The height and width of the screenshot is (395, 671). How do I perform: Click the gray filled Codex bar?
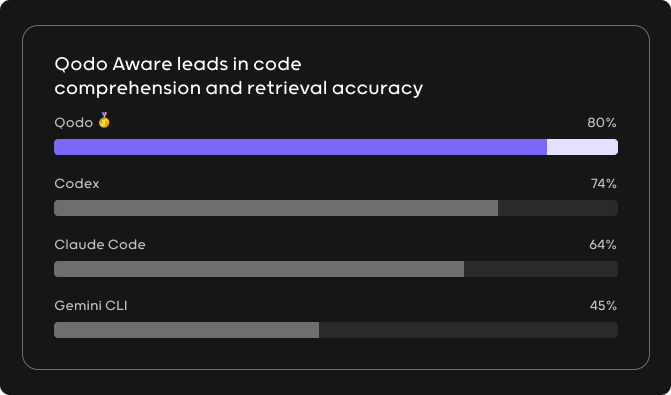point(276,208)
